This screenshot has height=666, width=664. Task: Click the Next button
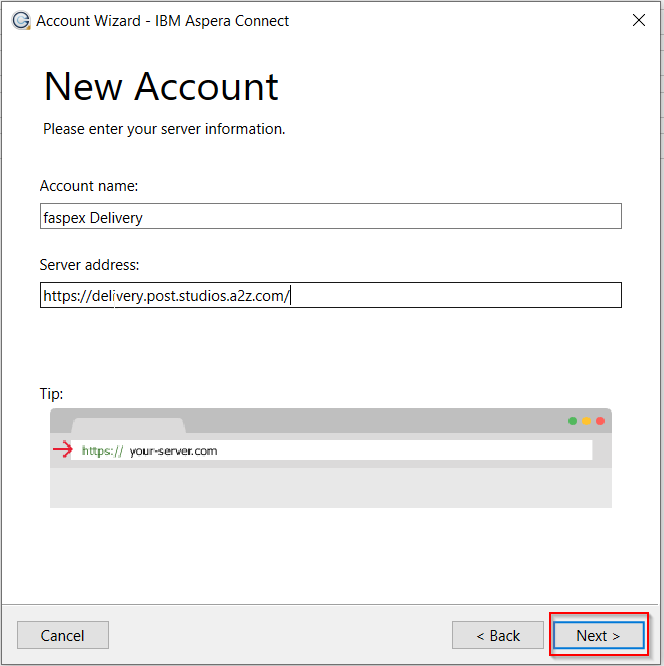point(599,635)
